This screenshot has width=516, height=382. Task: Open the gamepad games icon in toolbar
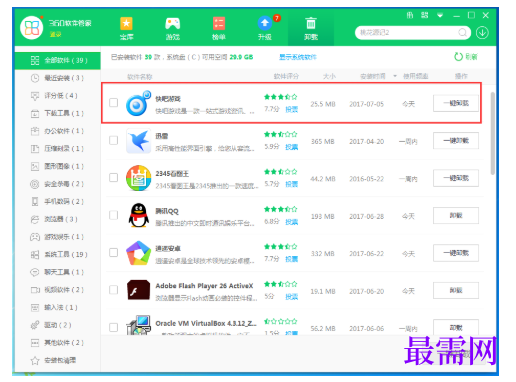tap(173, 24)
